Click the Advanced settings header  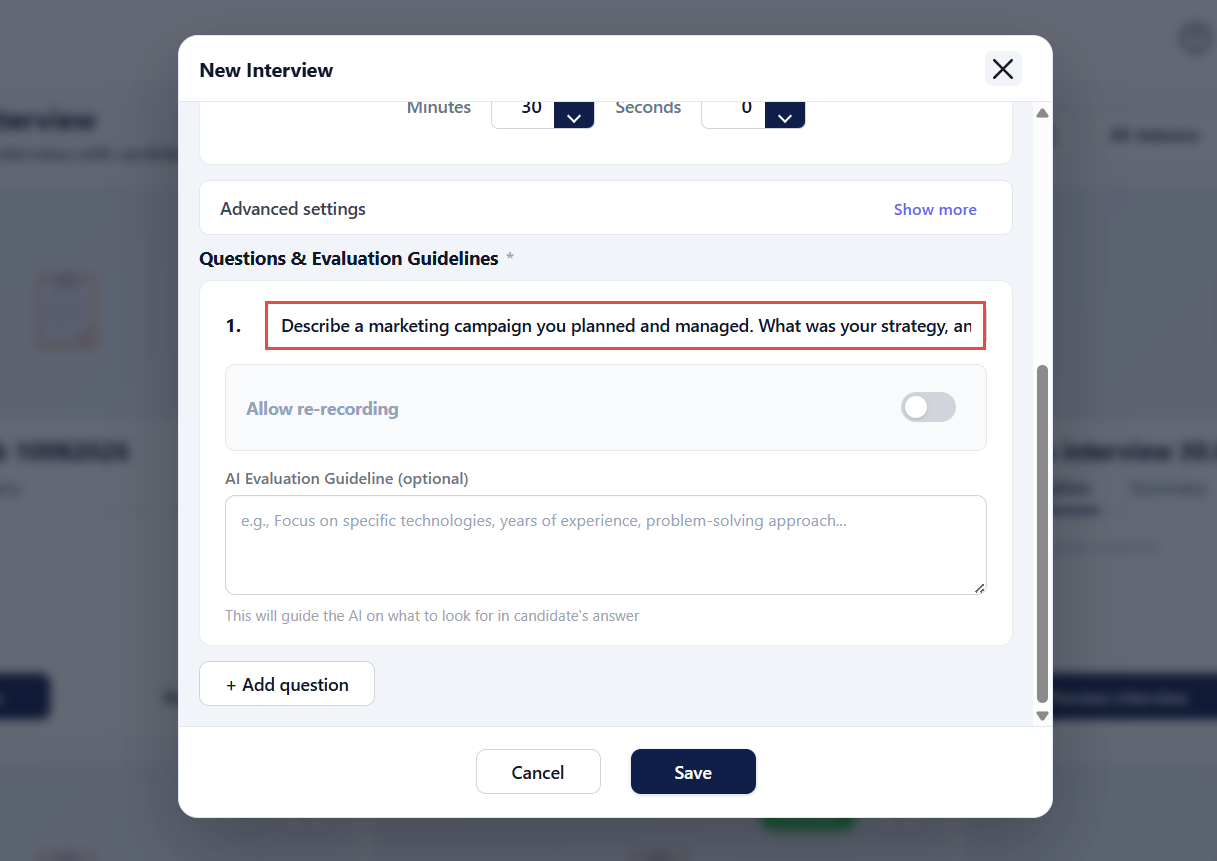(606, 208)
